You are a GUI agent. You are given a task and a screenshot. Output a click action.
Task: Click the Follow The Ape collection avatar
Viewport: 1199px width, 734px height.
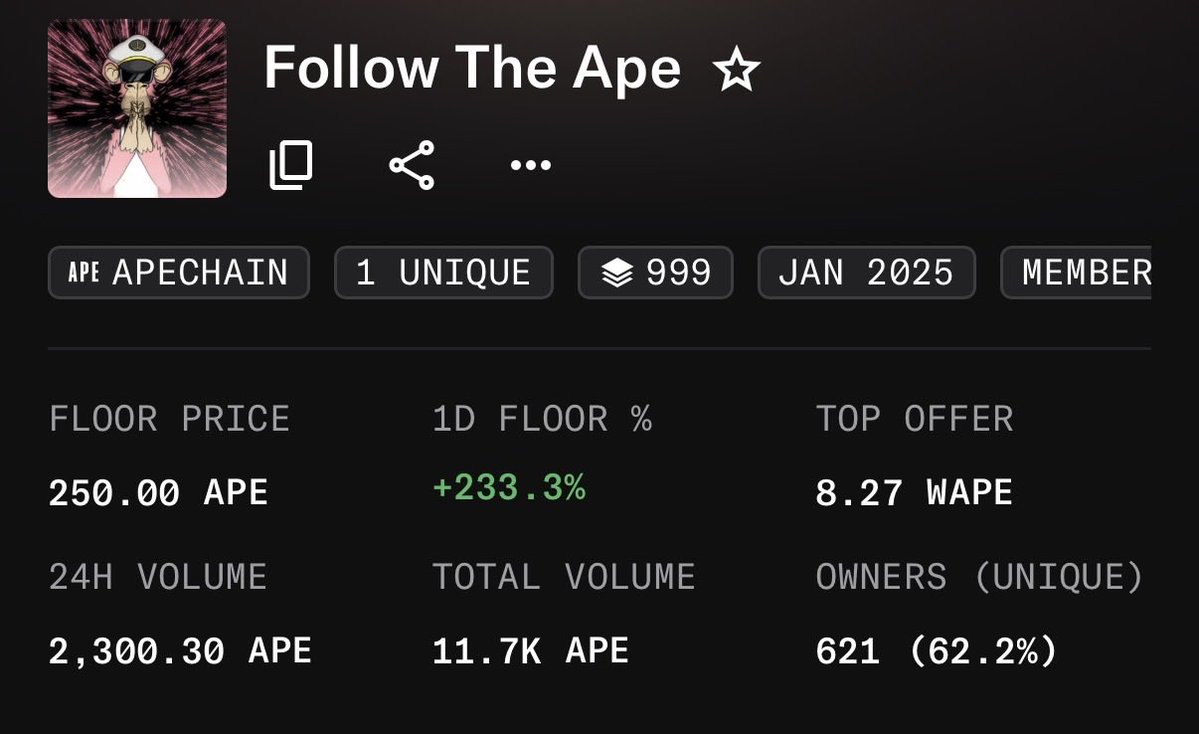(x=137, y=108)
